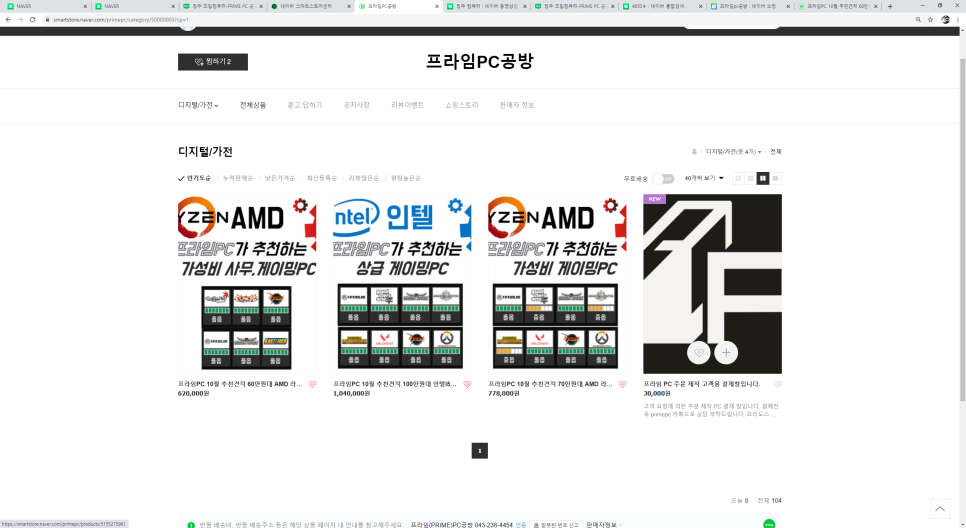The image size is (966, 528).
Task: Click the round heart overlay on logo thumbnail
Action: pos(699,352)
